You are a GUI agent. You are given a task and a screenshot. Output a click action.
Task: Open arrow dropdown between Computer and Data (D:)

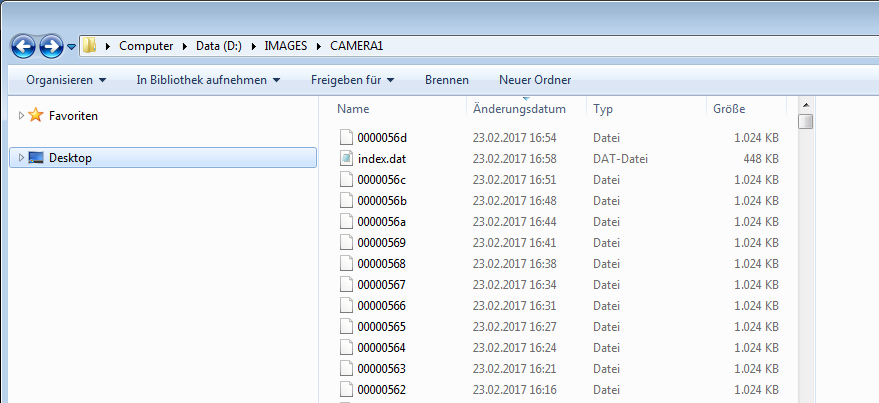pyautogui.click(x=185, y=47)
